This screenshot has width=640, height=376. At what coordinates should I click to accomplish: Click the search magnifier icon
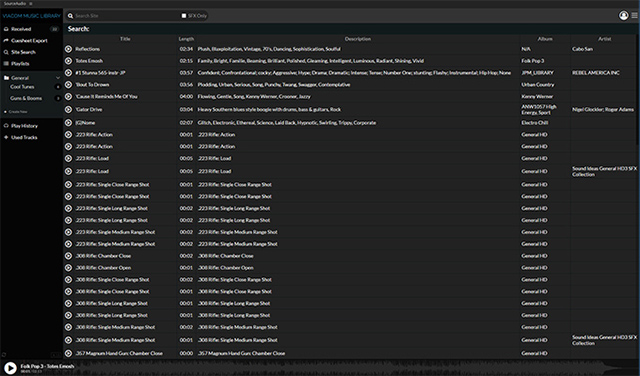(x=71, y=16)
